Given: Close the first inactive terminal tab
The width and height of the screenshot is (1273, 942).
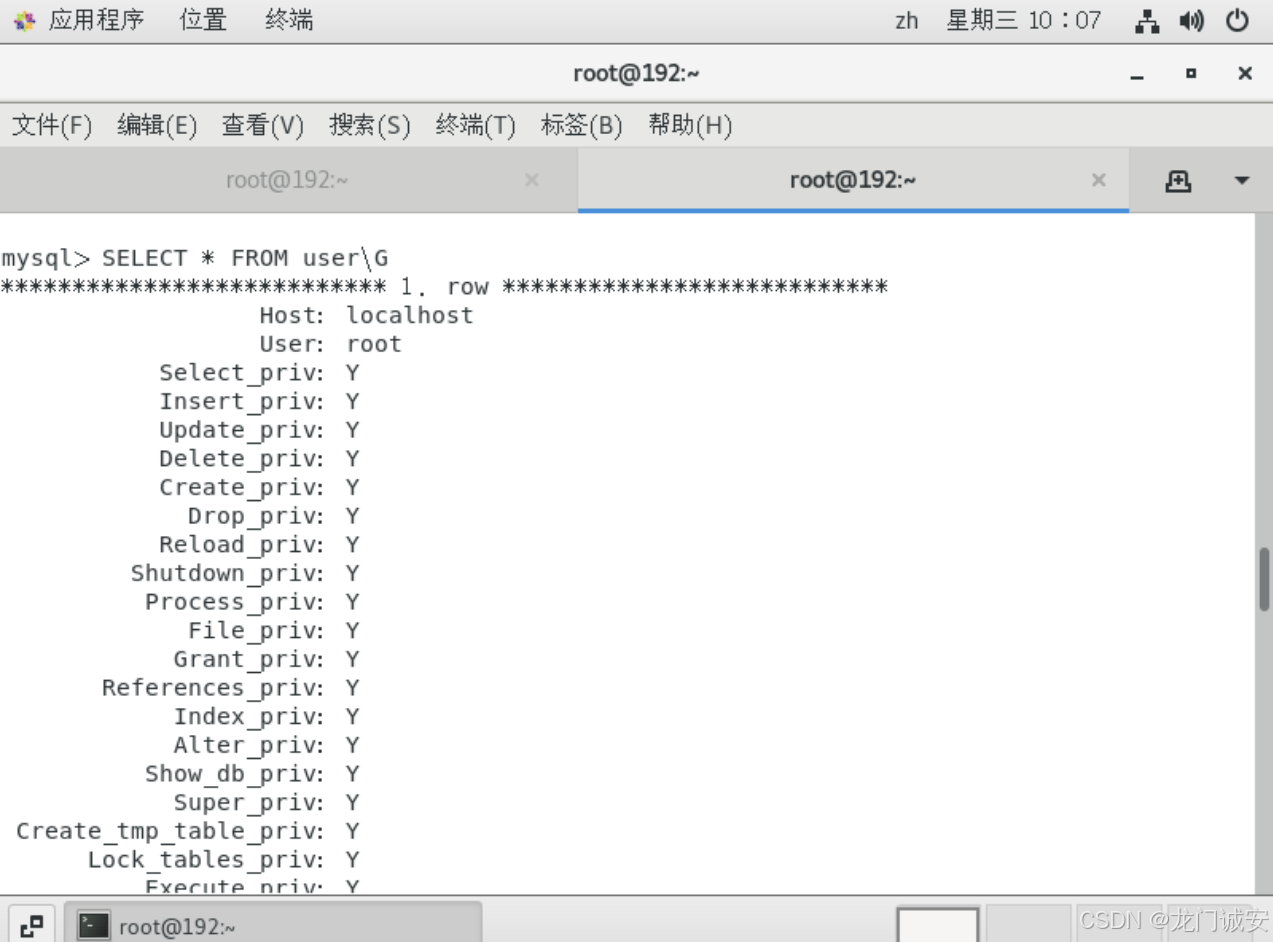Looking at the screenshot, I should (x=532, y=180).
